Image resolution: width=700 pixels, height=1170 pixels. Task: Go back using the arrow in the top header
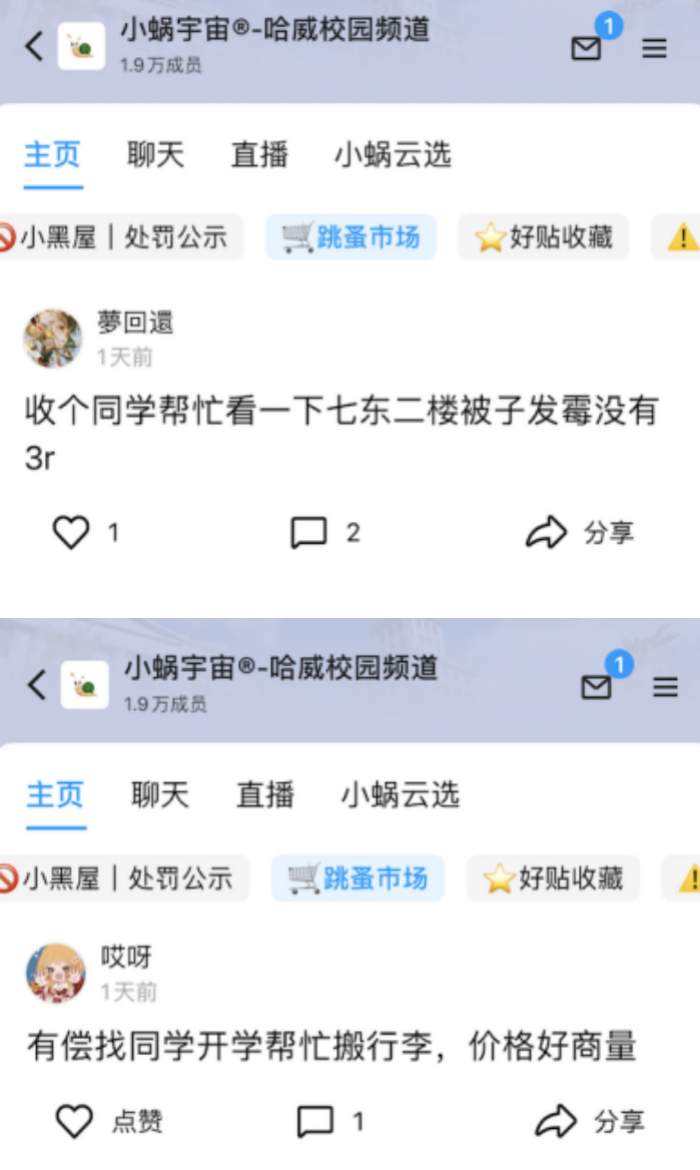[34, 46]
